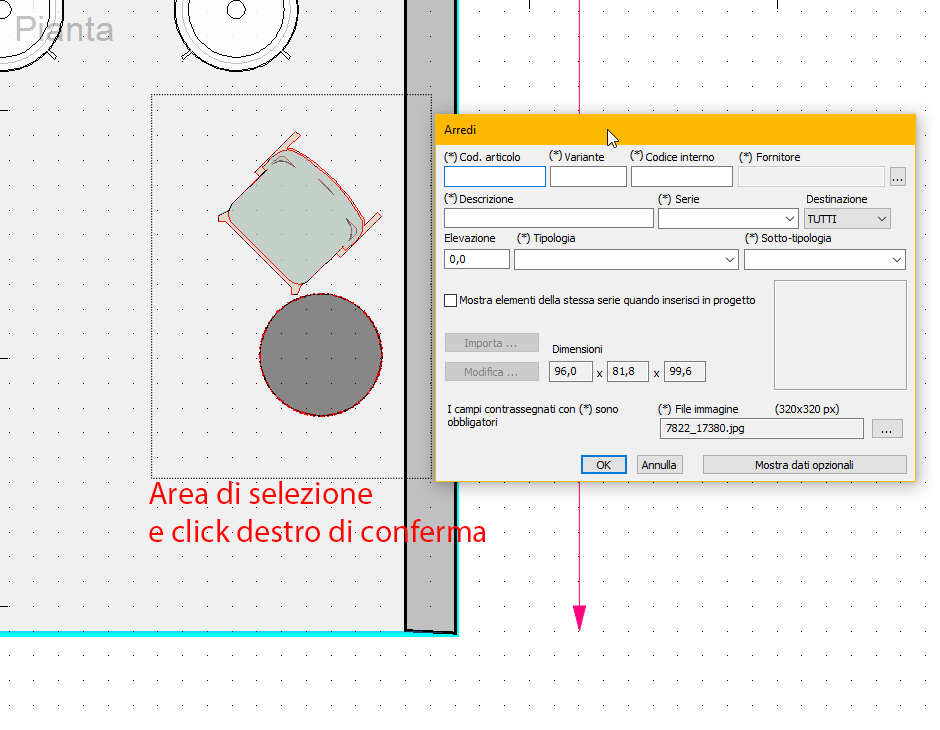Image resolution: width=940 pixels, height=730 pixels.
Task: Browse for image file with ellipsis button
Action: (887, 429)
